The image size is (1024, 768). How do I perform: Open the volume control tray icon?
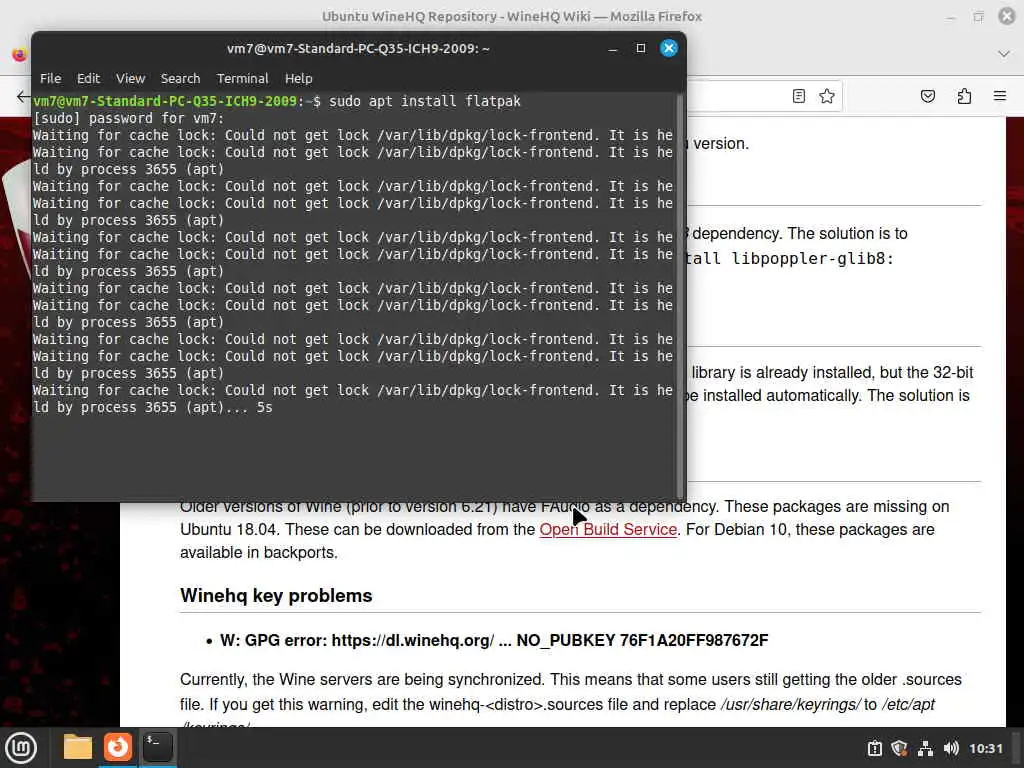pyautogui.click(x=951, y=748)
